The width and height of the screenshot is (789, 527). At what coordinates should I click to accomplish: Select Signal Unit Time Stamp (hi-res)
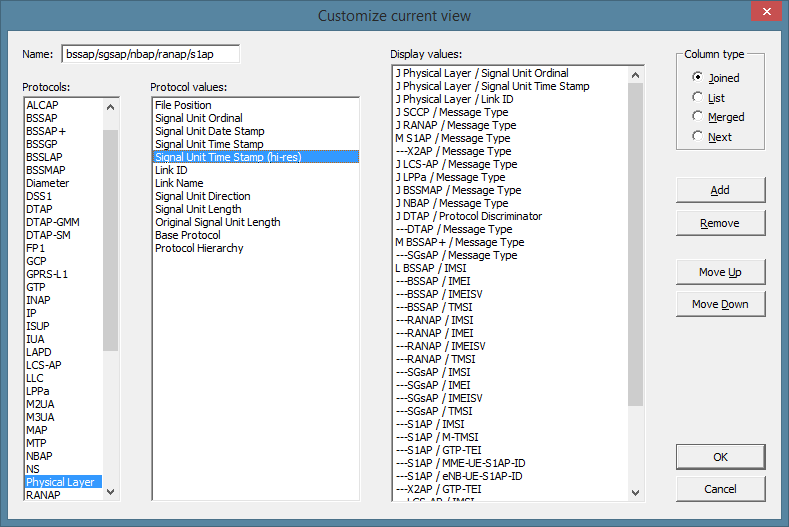click(256, 157)
